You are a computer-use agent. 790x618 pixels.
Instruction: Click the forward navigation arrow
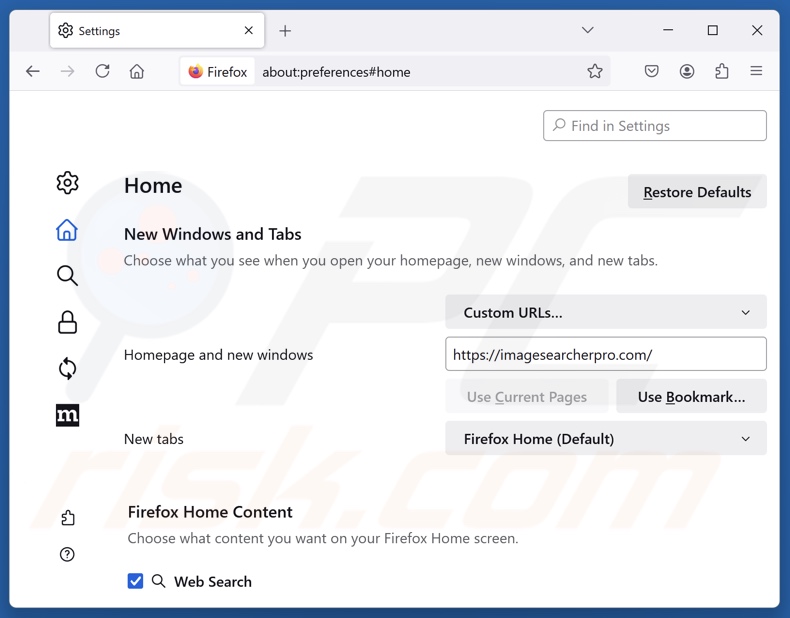(67, 72)
